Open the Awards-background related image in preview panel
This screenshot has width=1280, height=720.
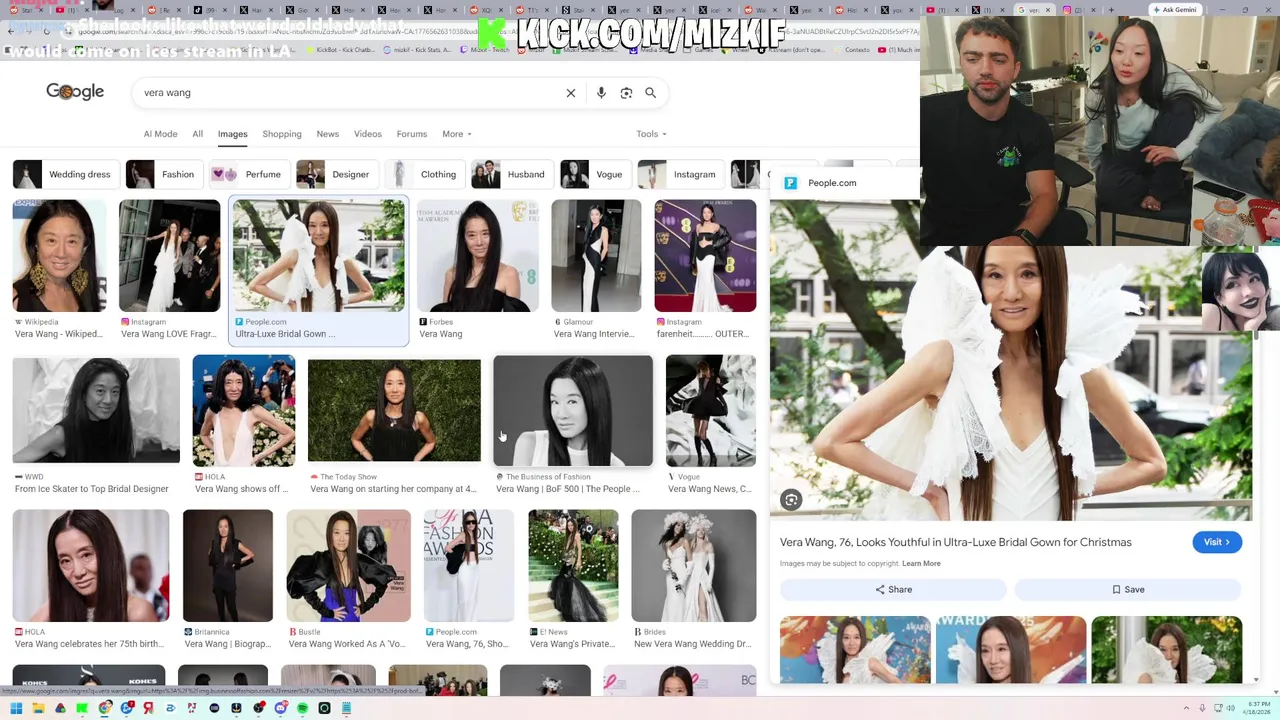(x=1011, y=650)
